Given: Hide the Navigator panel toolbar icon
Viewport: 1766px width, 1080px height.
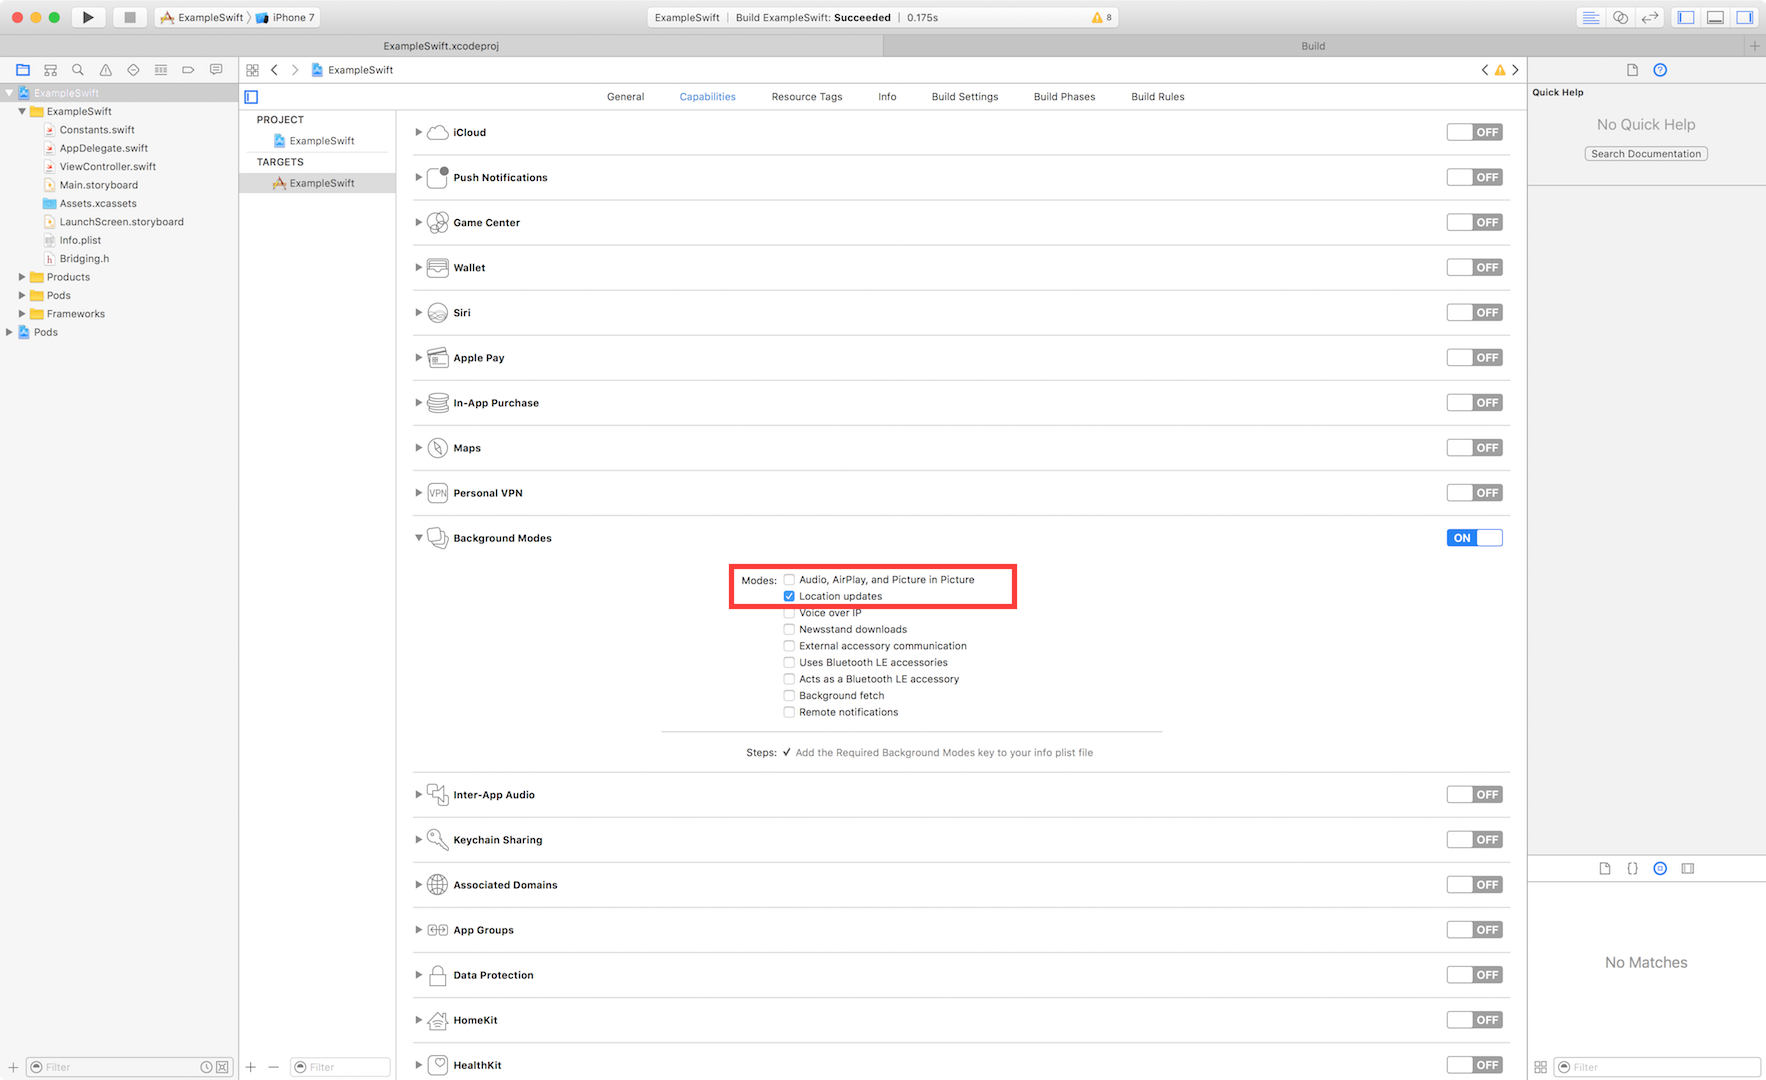Looking at the screenshot, I should [x=1686, y=17].
